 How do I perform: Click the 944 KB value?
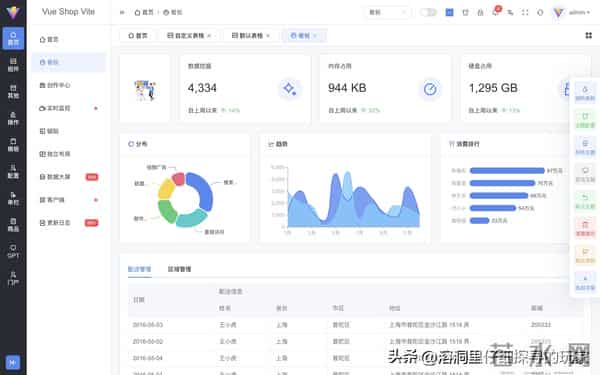[x=347, y=88]
